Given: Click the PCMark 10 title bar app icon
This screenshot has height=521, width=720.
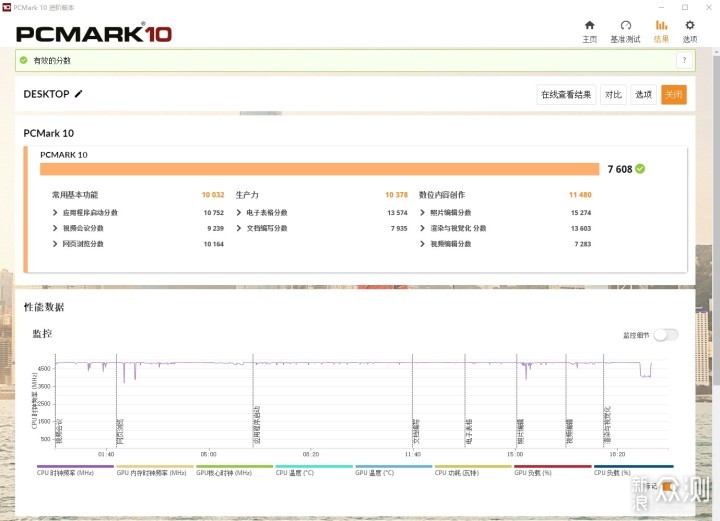Looking at the screenshot, I should click(x=6, y=7).
